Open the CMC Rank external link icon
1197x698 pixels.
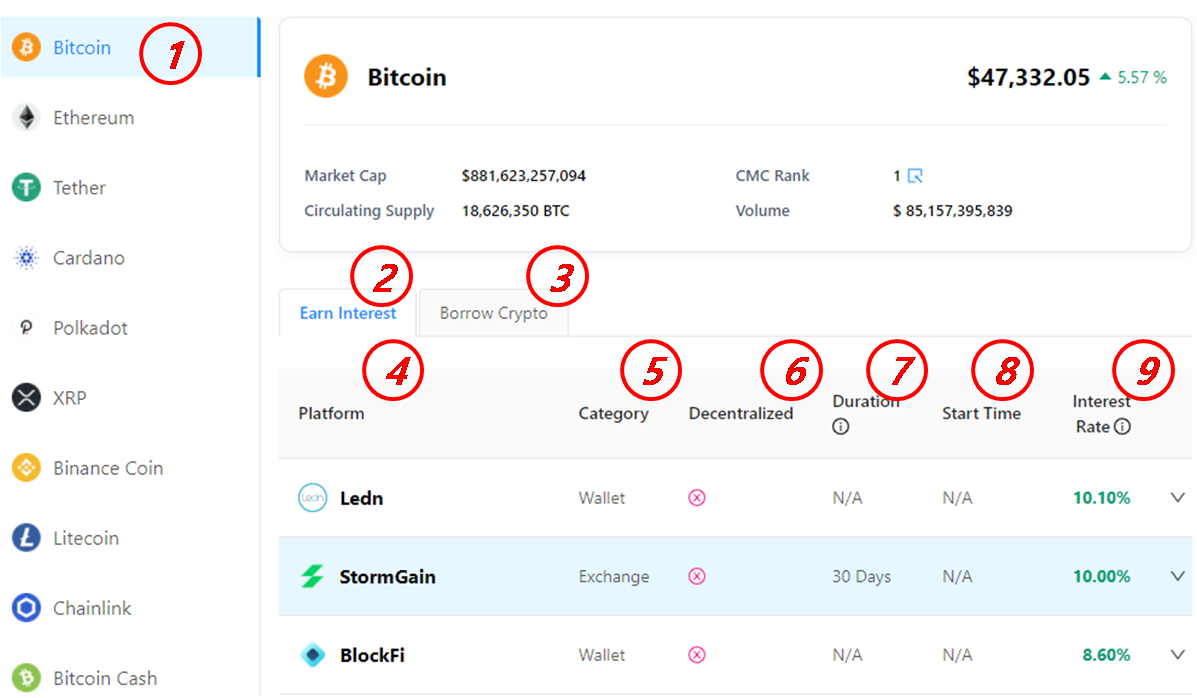[915, 176]
